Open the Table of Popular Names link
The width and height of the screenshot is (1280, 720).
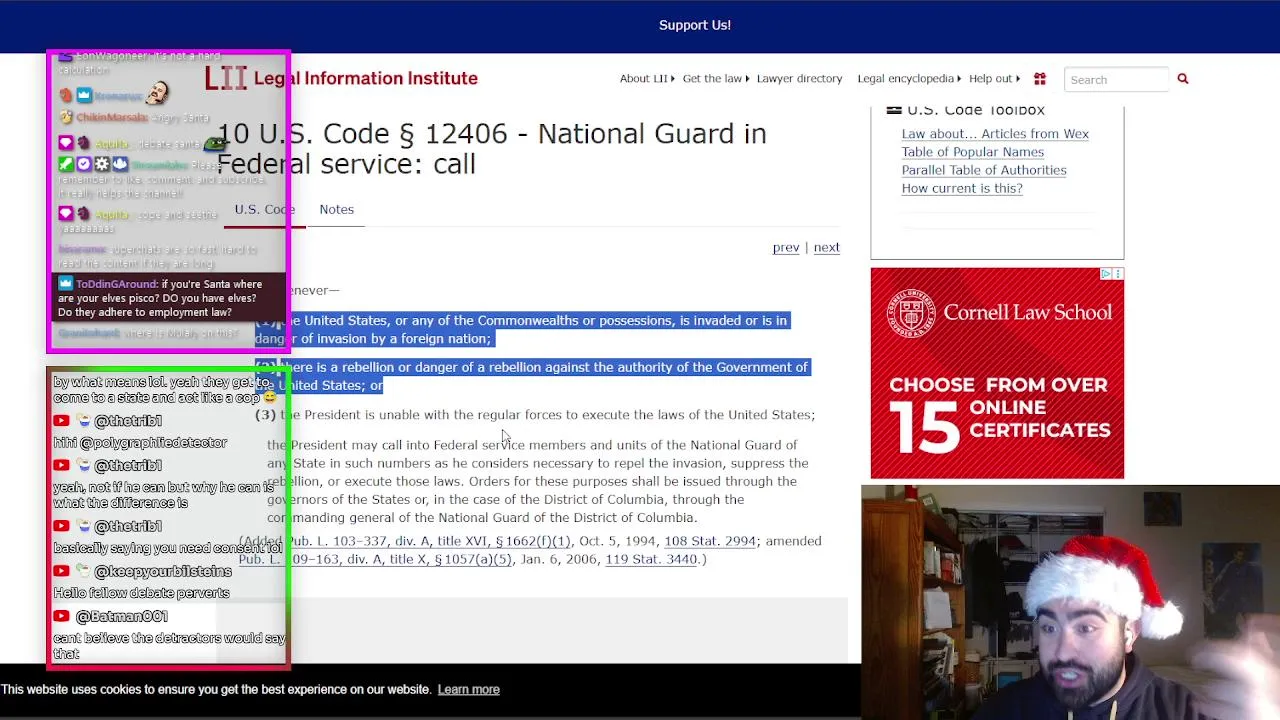[x=972, y=152]
